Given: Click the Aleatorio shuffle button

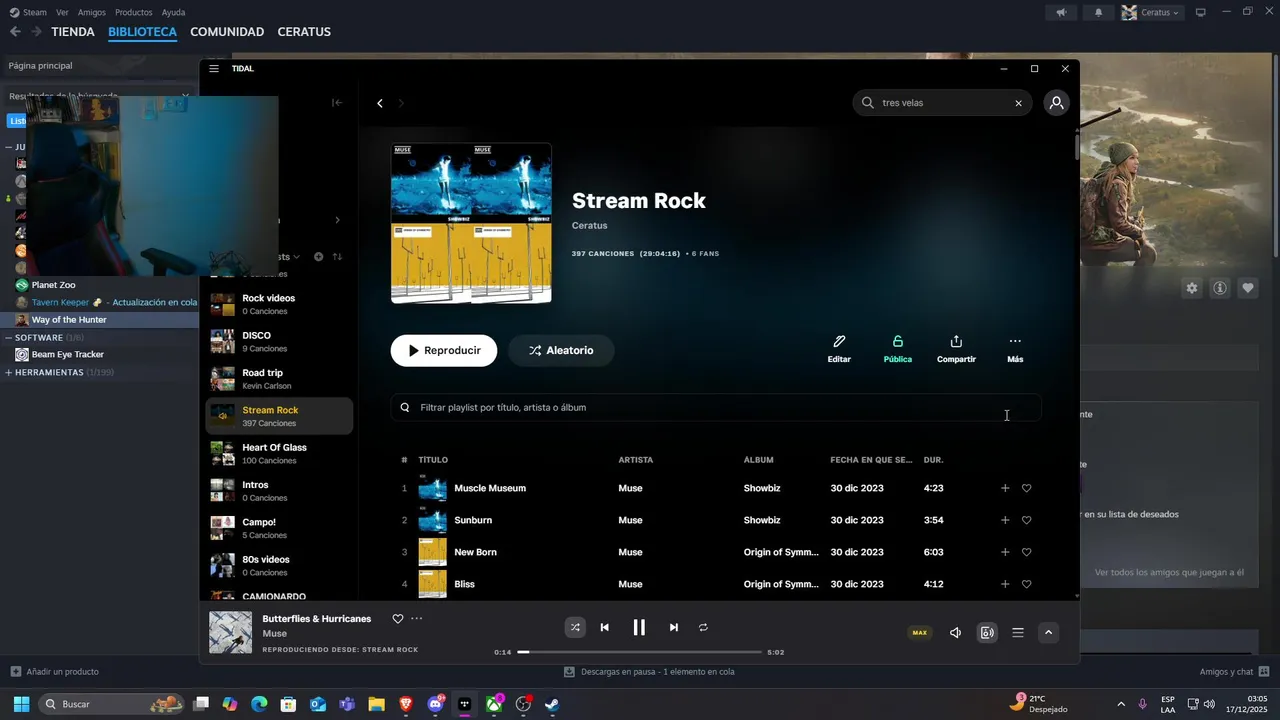Looking at the screenshot, I should pos(561,351).
